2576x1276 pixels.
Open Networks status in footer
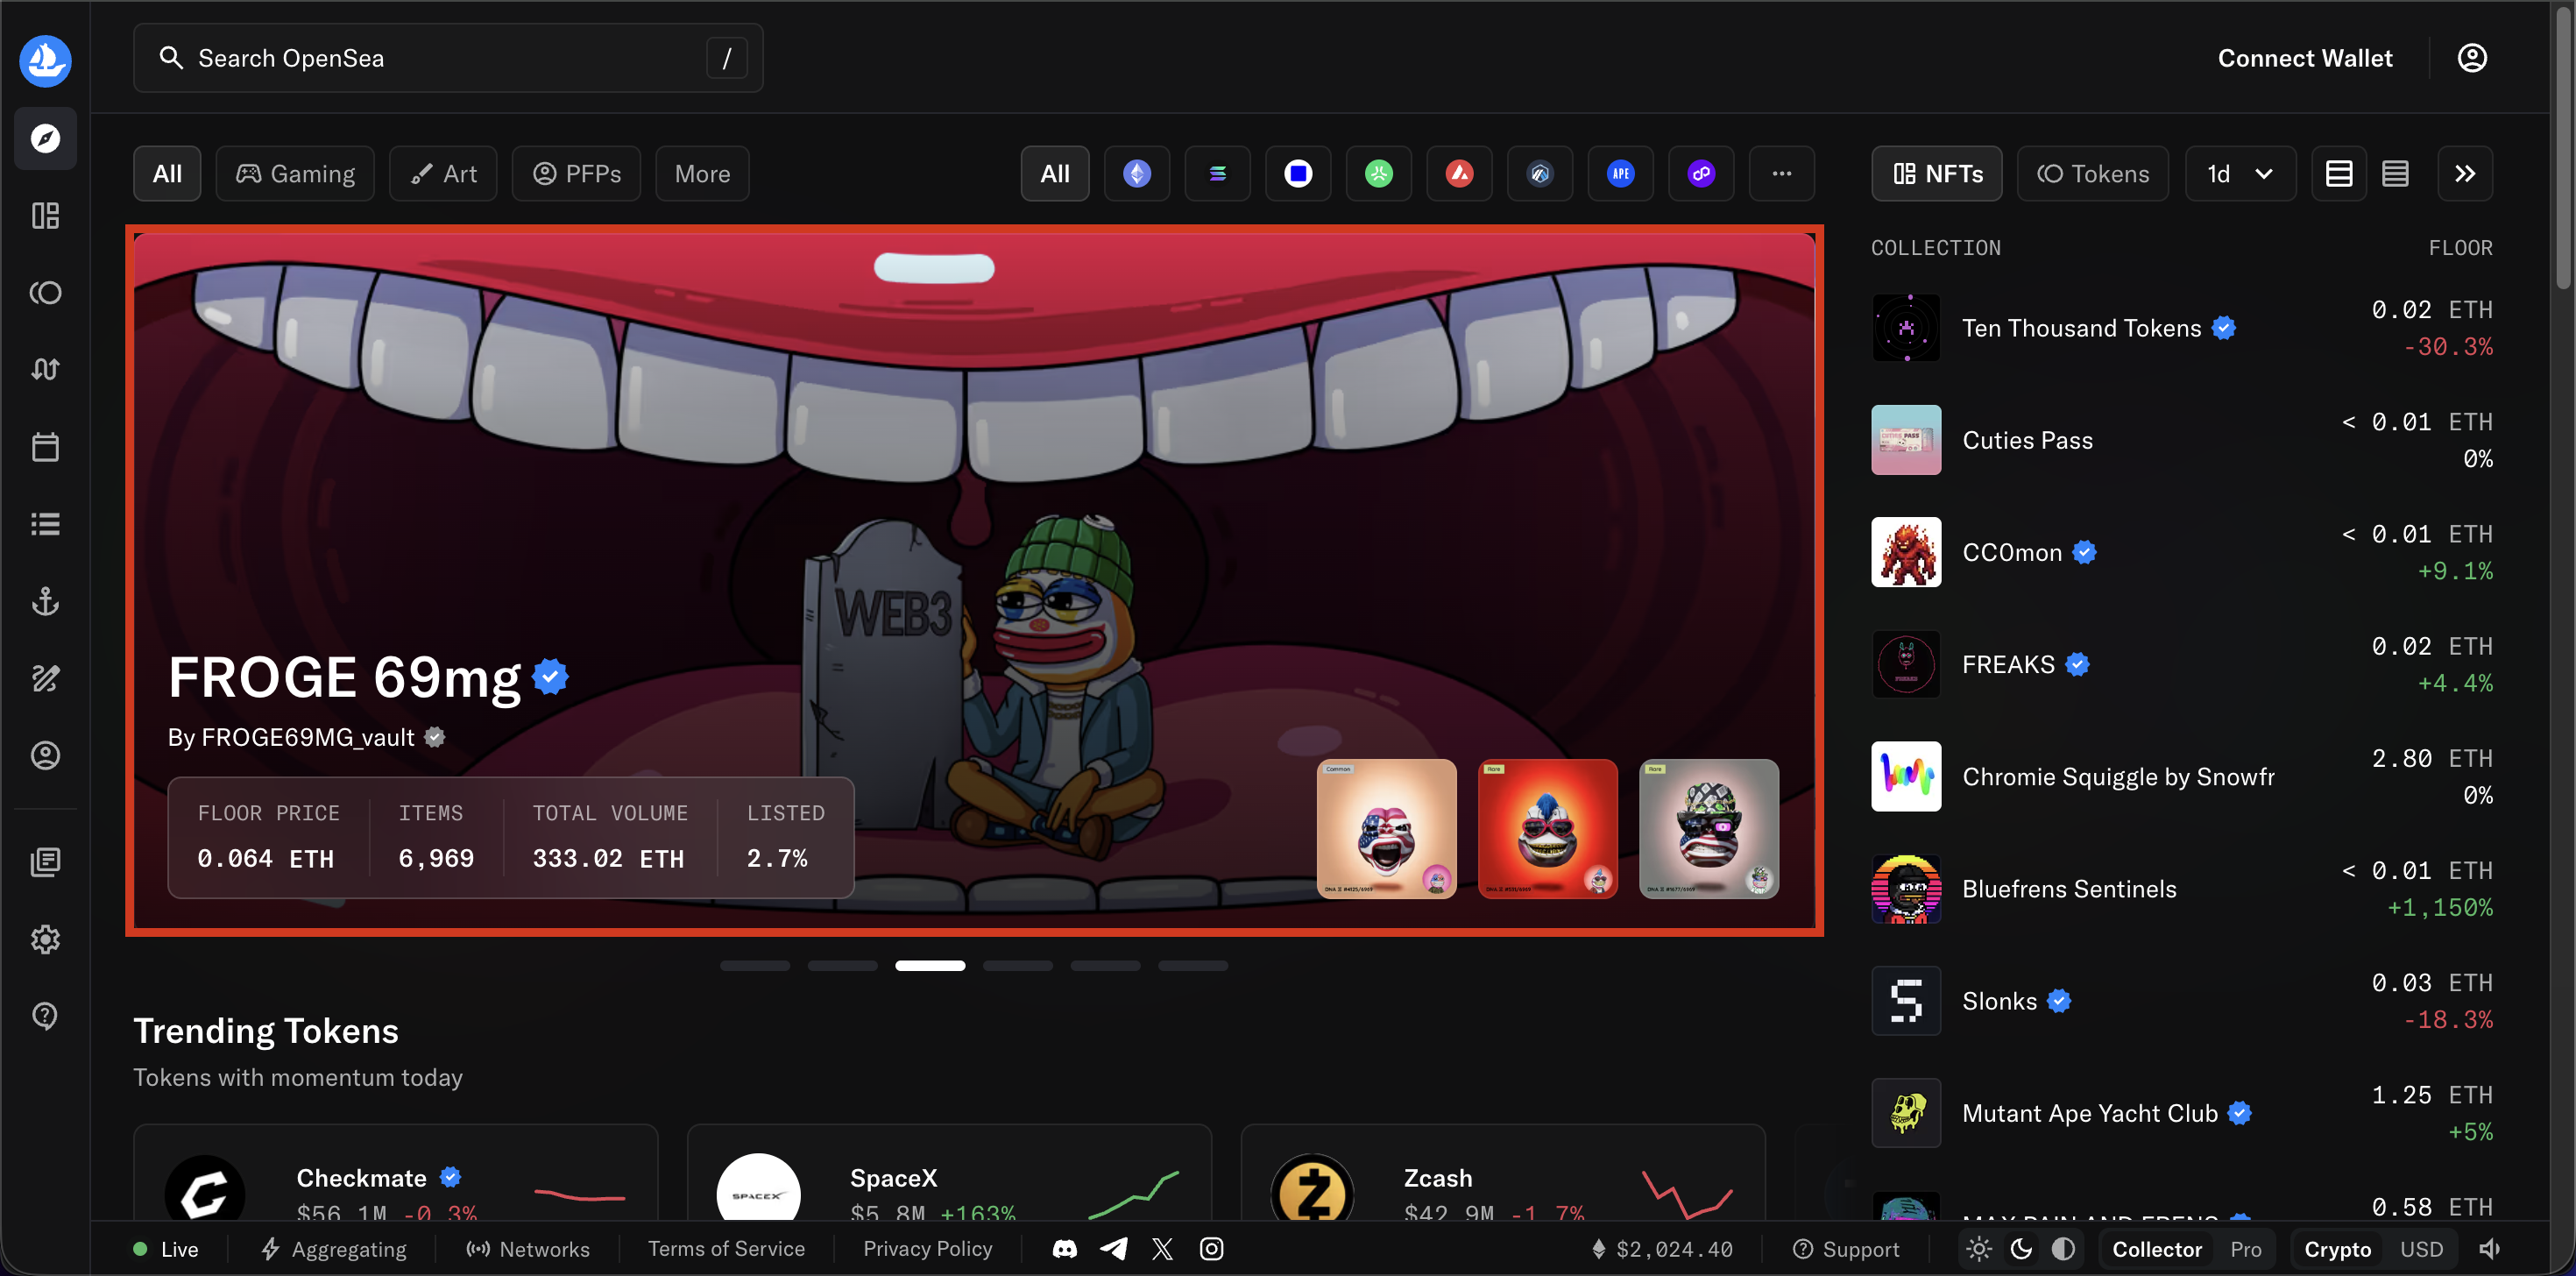(528, 1249)
